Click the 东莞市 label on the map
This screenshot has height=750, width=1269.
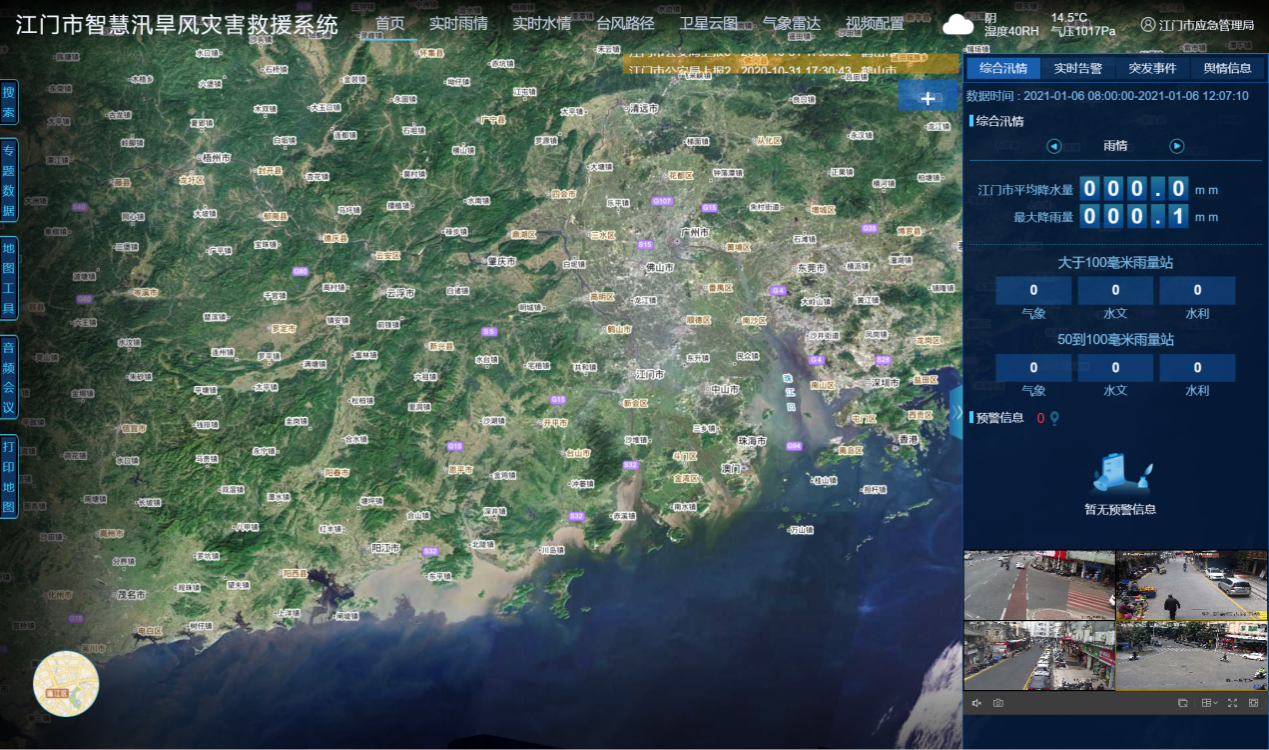pos(810,268)
